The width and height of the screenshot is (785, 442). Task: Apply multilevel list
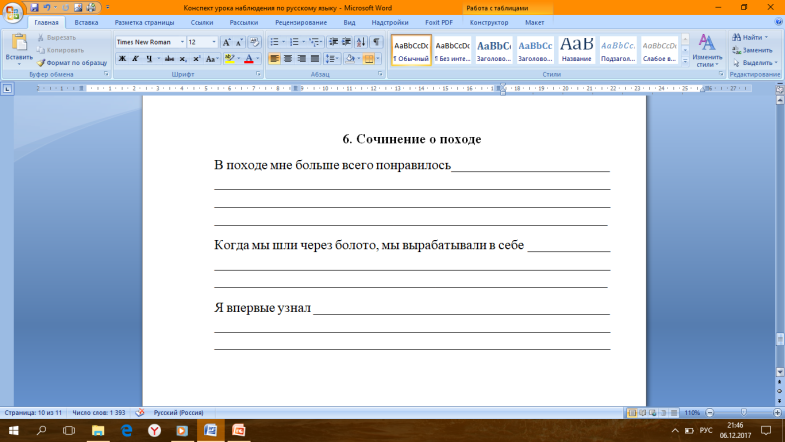(x=314, y=42)
